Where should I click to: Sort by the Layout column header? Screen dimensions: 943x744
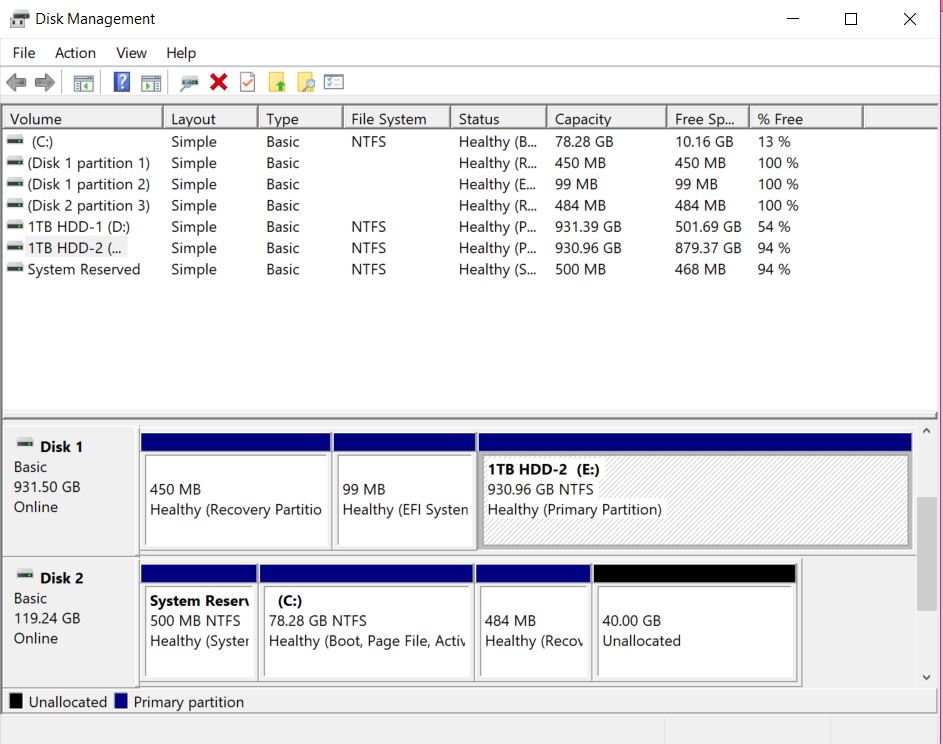pos(210,118)
